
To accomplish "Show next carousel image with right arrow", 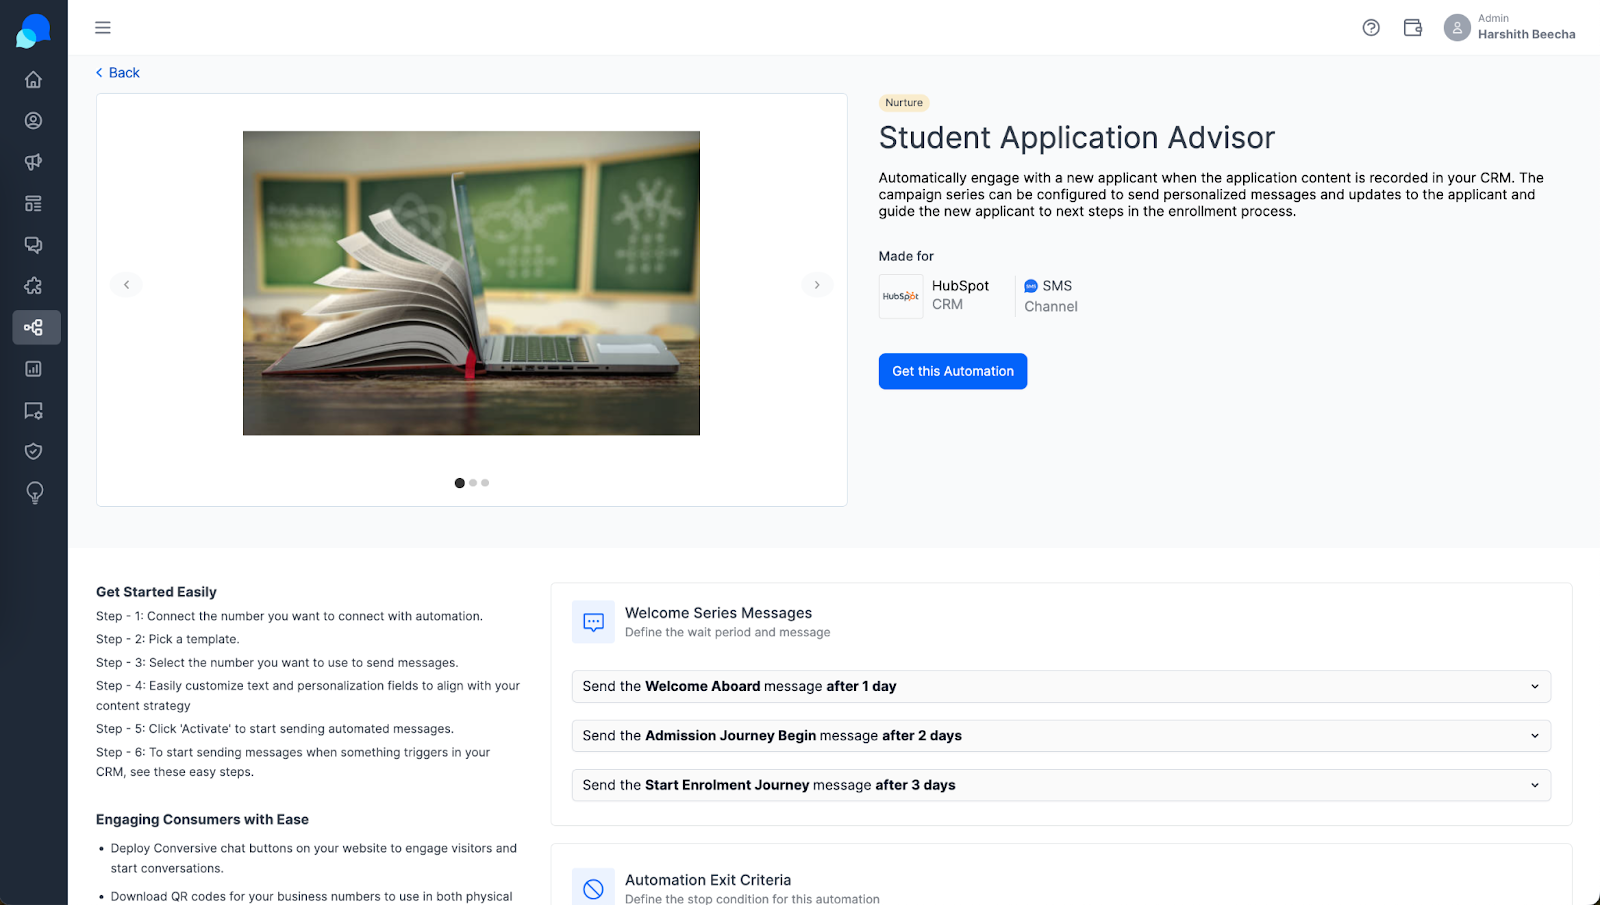I will pyautogui.click(x=817, y=285).
